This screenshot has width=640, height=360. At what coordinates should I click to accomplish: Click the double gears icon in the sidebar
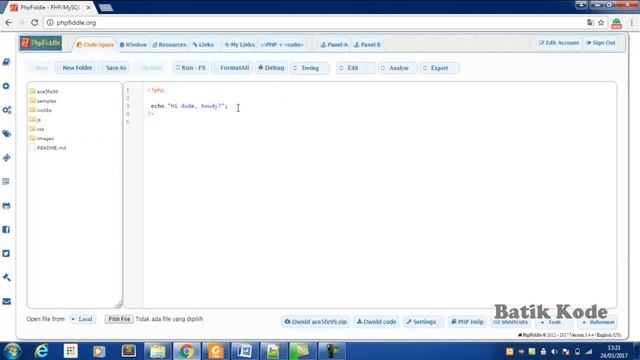coord(7,110)
